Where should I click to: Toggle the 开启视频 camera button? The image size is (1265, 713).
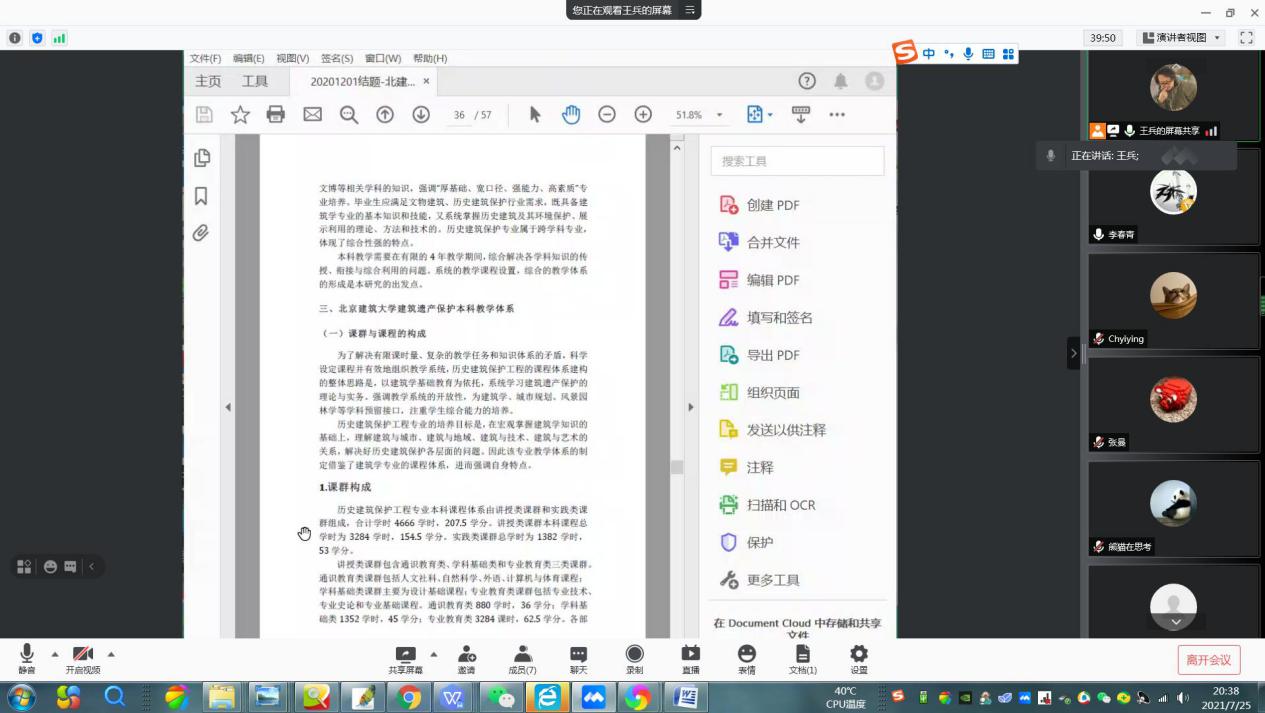coord(83,659)
